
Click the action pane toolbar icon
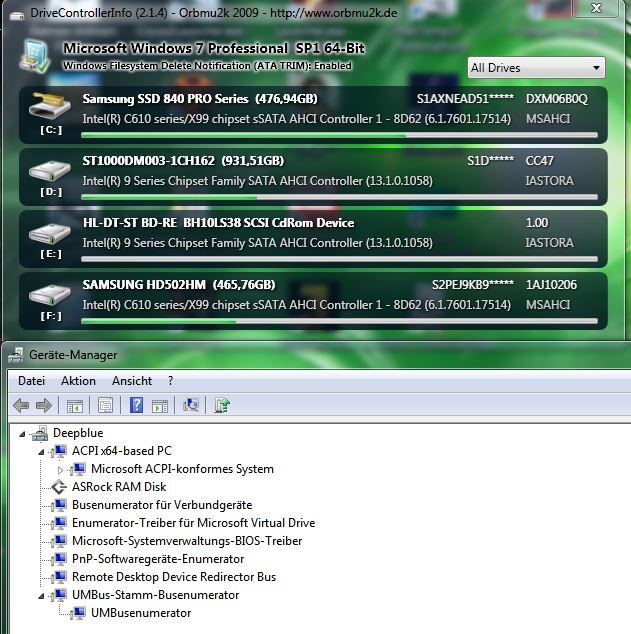[x=160, y=406]
